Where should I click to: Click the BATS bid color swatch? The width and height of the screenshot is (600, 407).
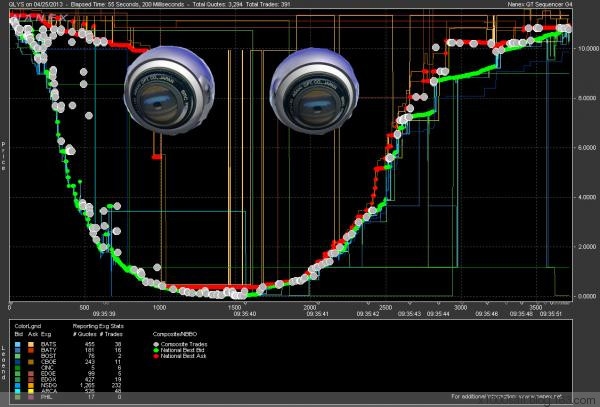(x=18, y=344)
